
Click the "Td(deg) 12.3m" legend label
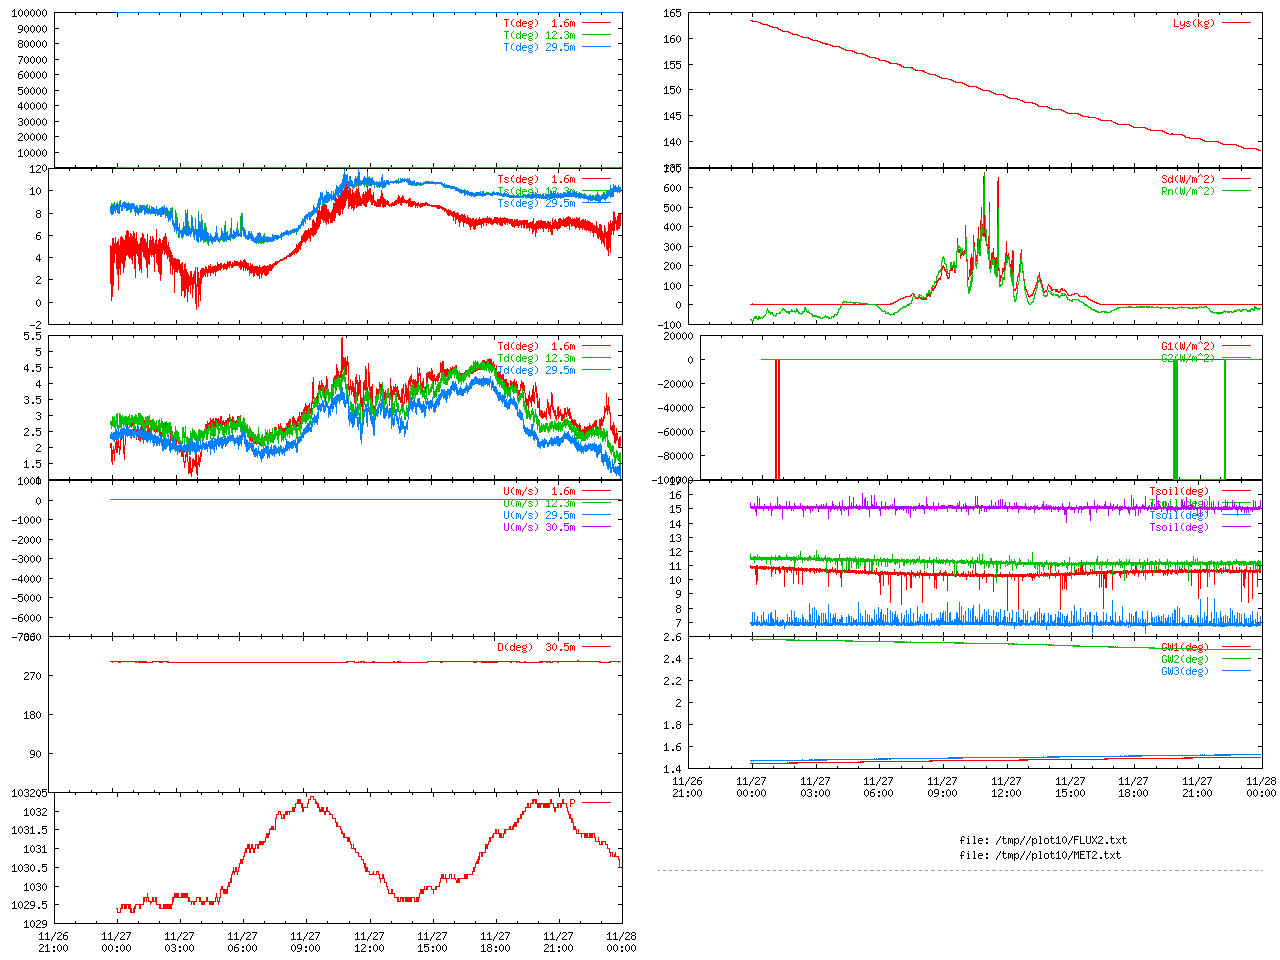pos(536,358)
